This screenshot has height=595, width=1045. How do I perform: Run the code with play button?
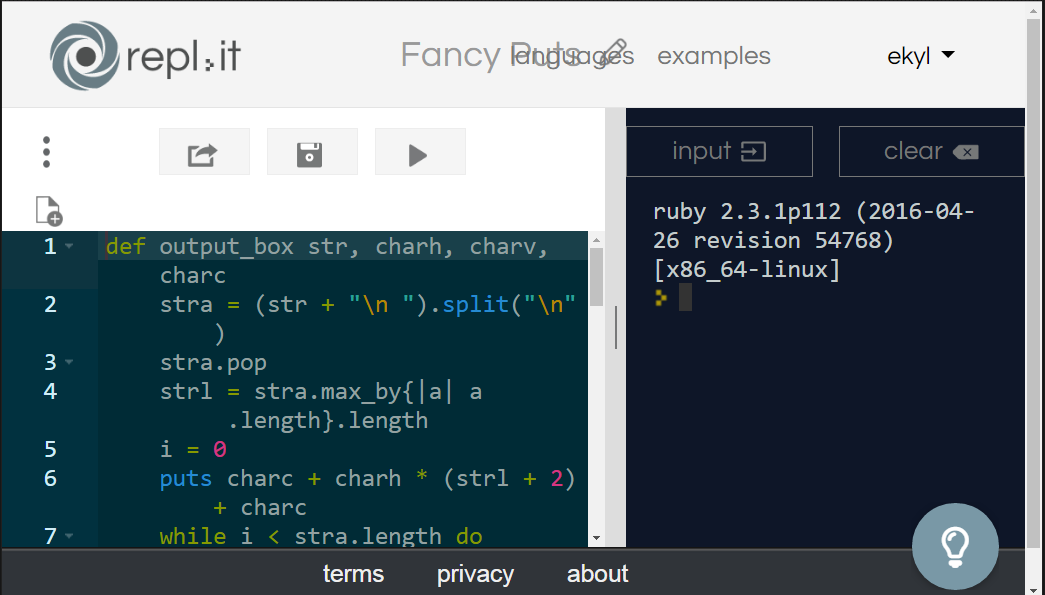pyautogui.click(x=420, y=152)
